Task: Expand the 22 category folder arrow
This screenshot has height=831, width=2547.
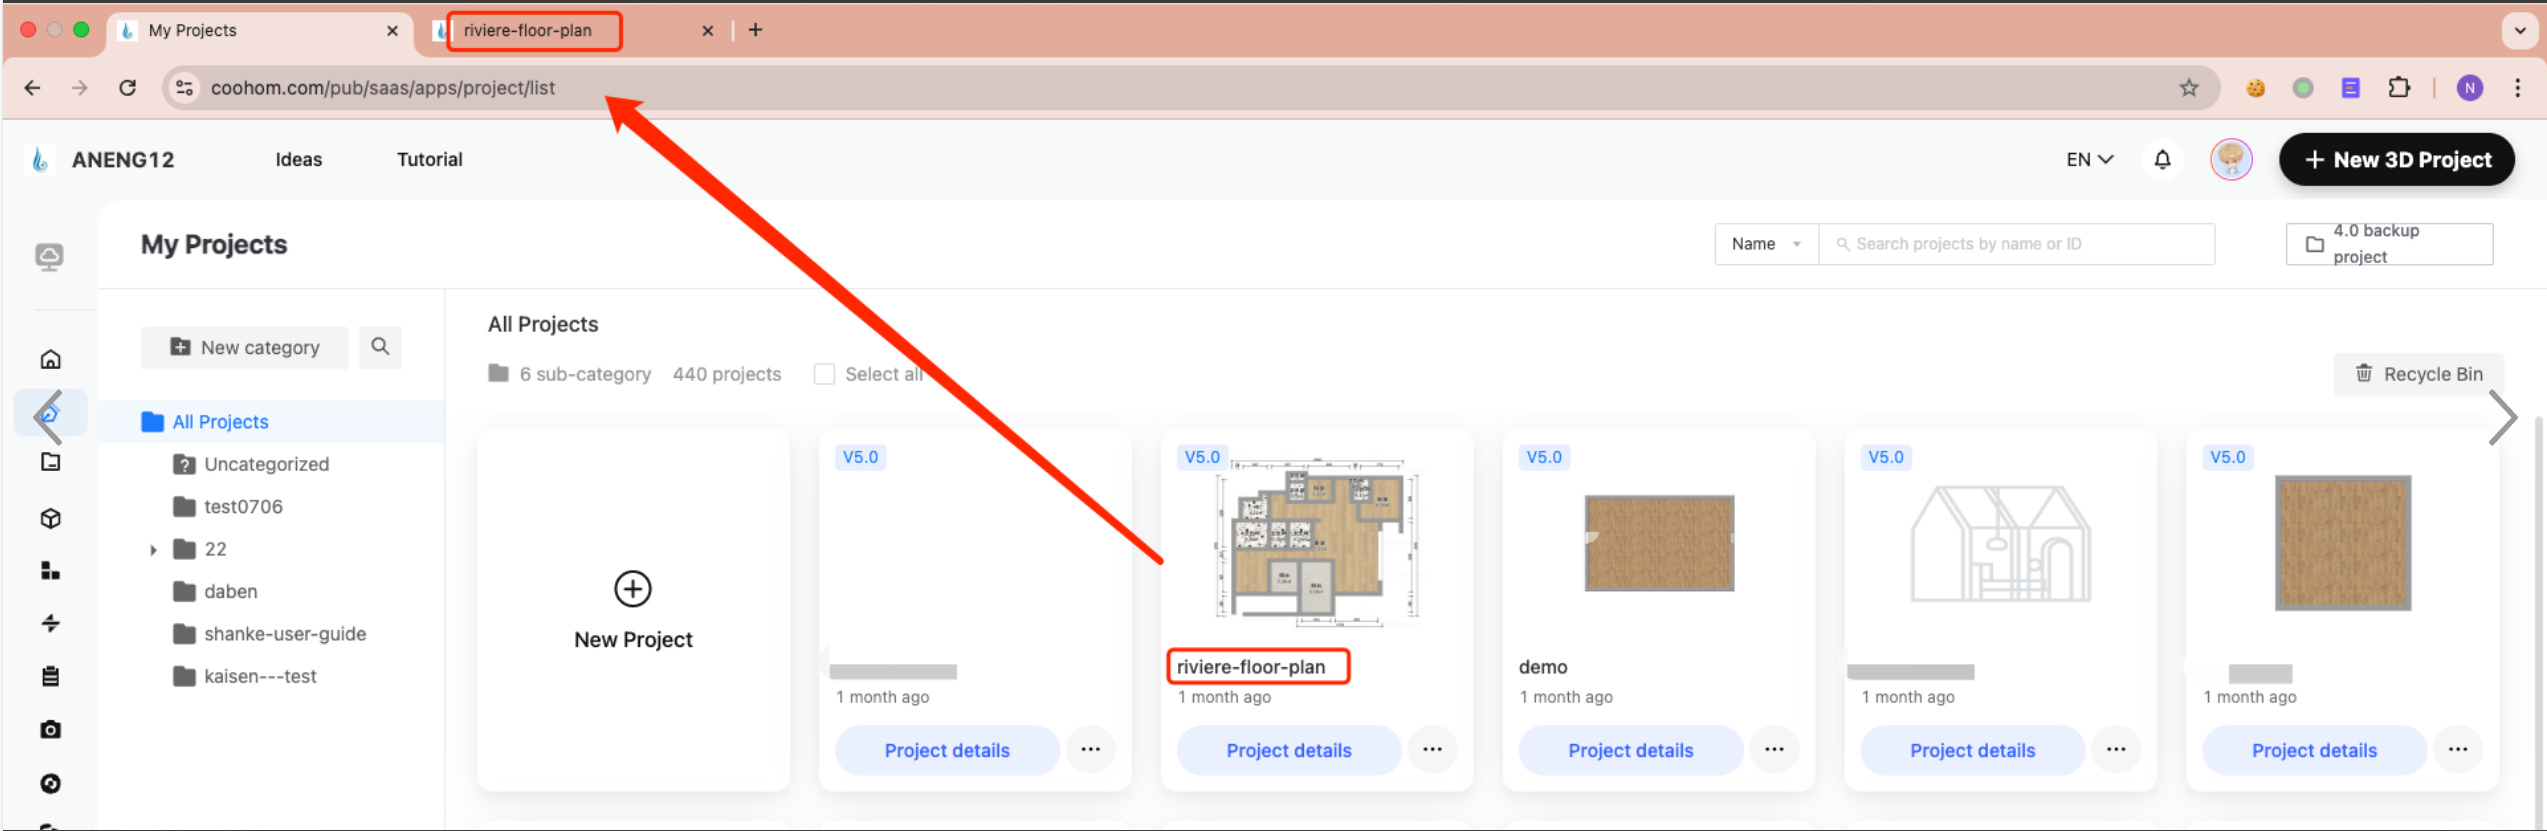Action: click(153, 549)
